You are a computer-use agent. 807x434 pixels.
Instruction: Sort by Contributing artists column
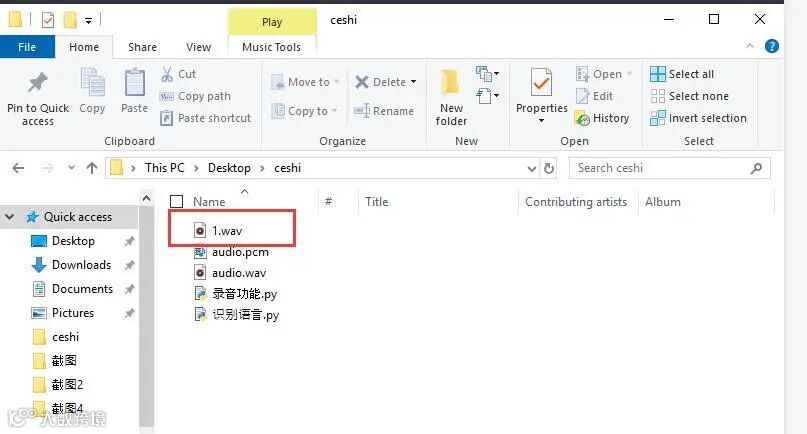pyautogui.click(x=576, y=202)
